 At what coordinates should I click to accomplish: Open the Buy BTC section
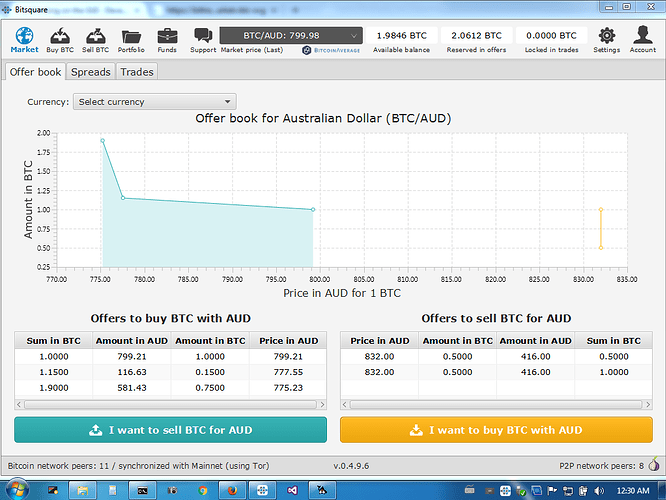(x=60, y=40)
